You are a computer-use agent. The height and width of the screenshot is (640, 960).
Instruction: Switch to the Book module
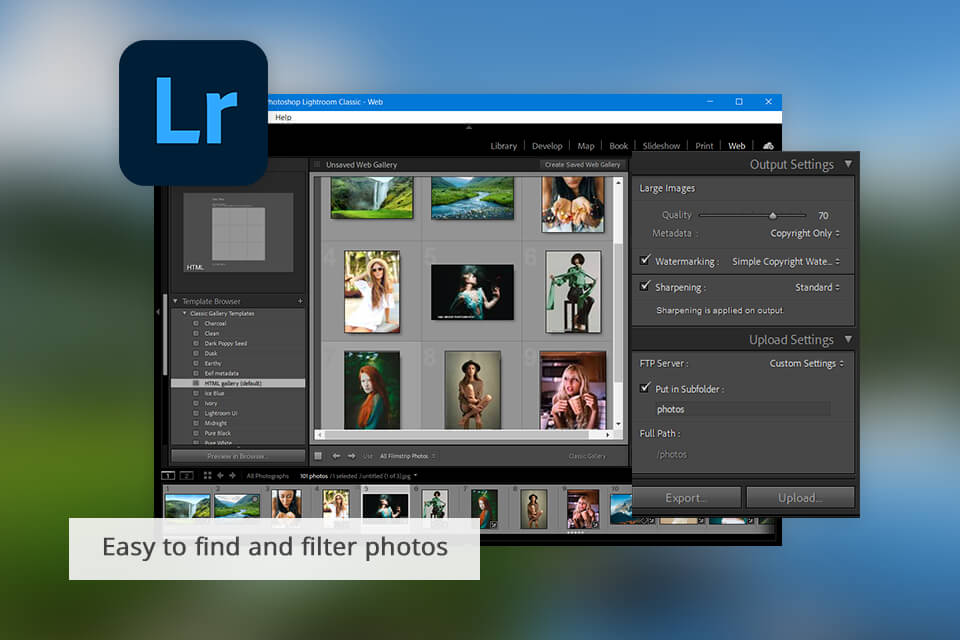pyautogui.click(x=618, y=146)
